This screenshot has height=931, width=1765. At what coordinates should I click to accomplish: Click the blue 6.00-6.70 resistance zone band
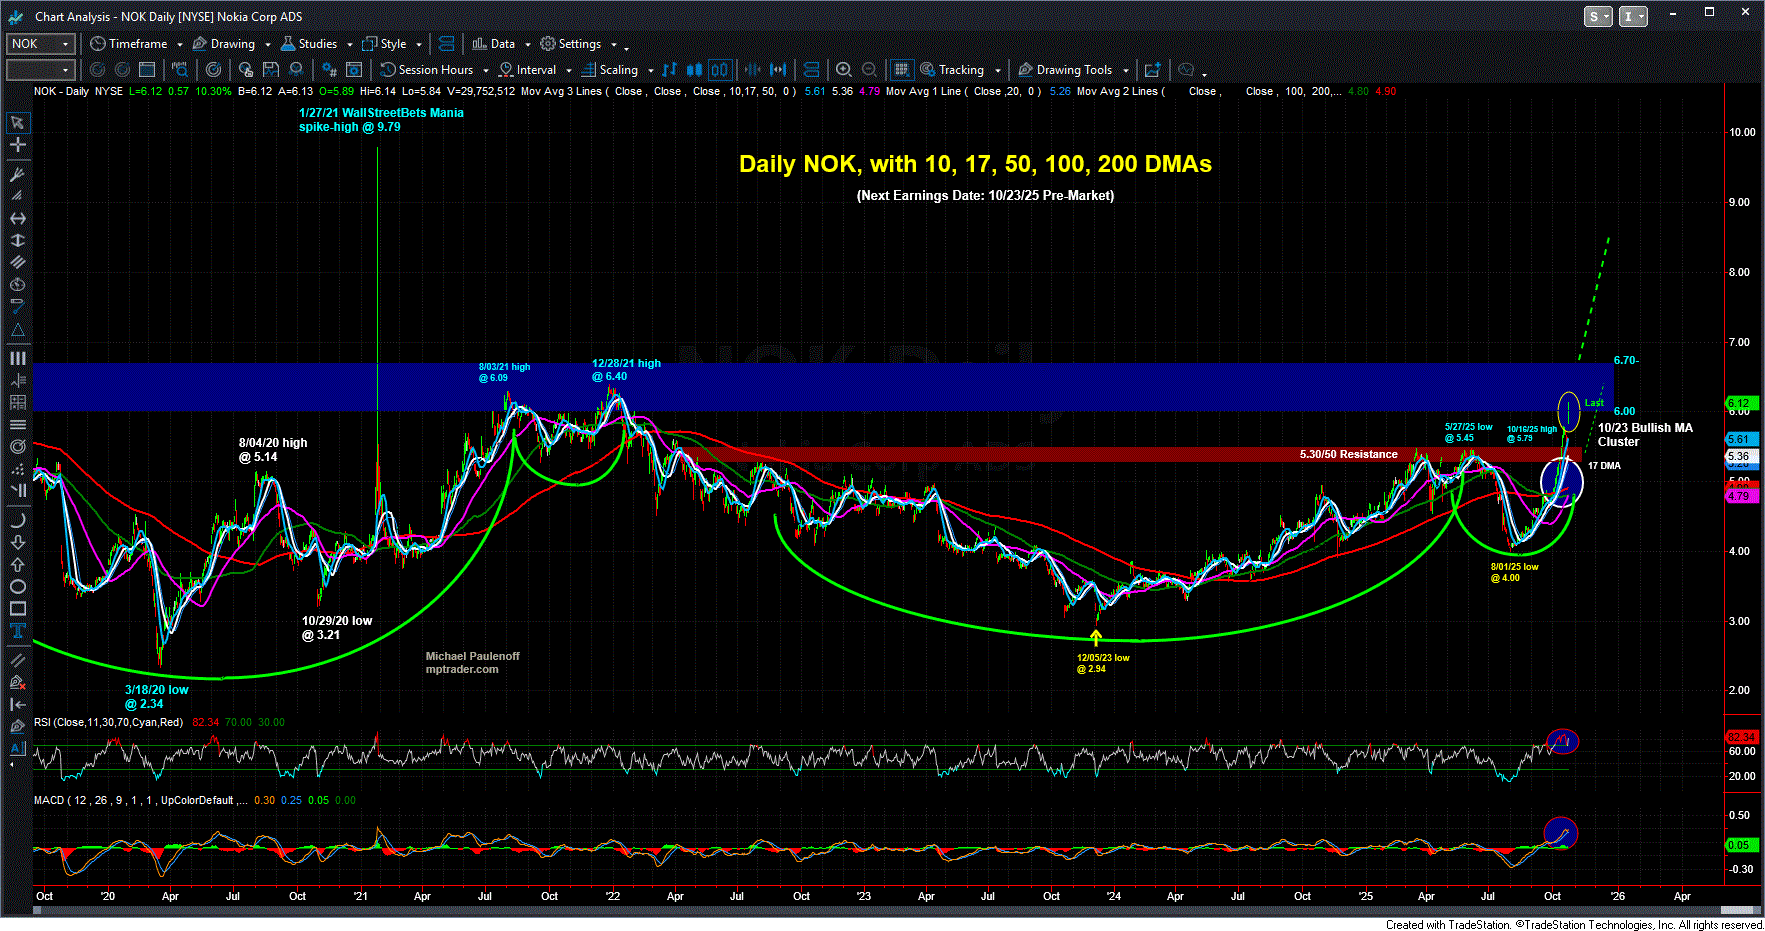[x=800, y=387]
